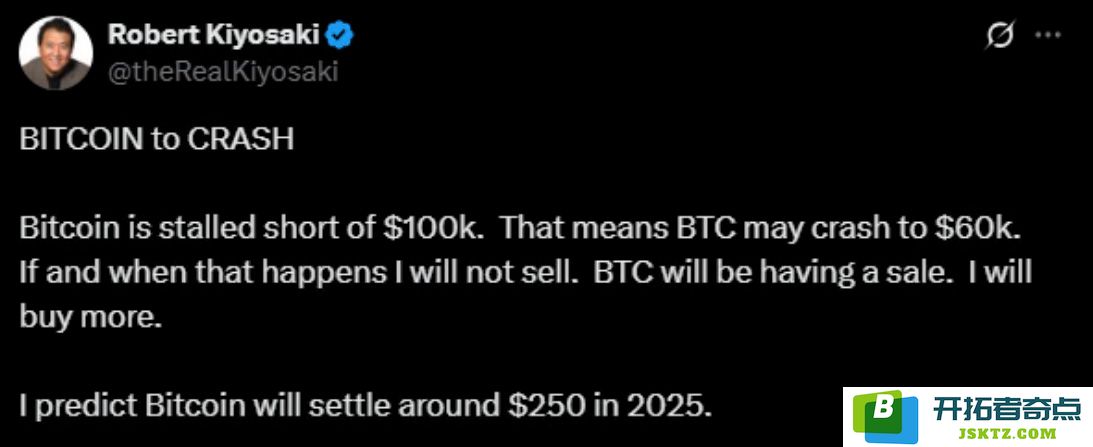Open the Grok slashed-circle icon
Image resolution: width=1093 pixels, height=447 pixels.
[x=1000, y=35]
